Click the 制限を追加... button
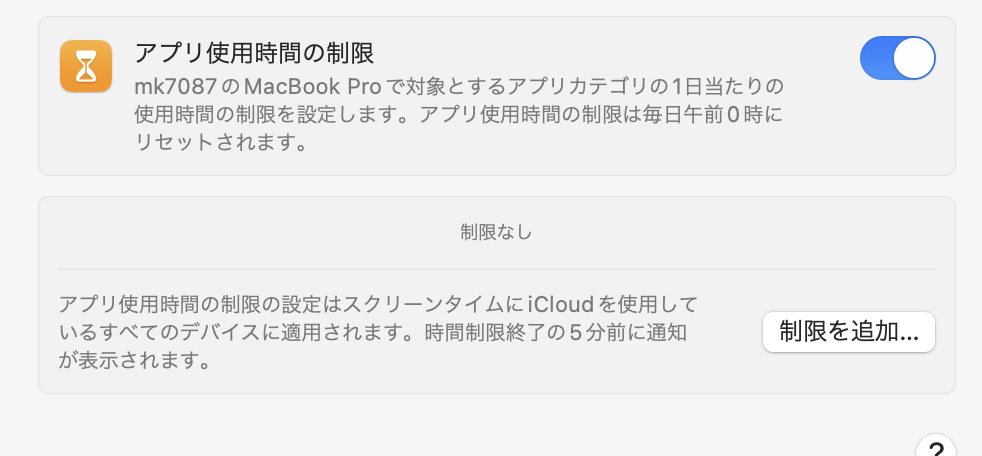The height and width of the screenshot is (456, 982). pos(849,332)
